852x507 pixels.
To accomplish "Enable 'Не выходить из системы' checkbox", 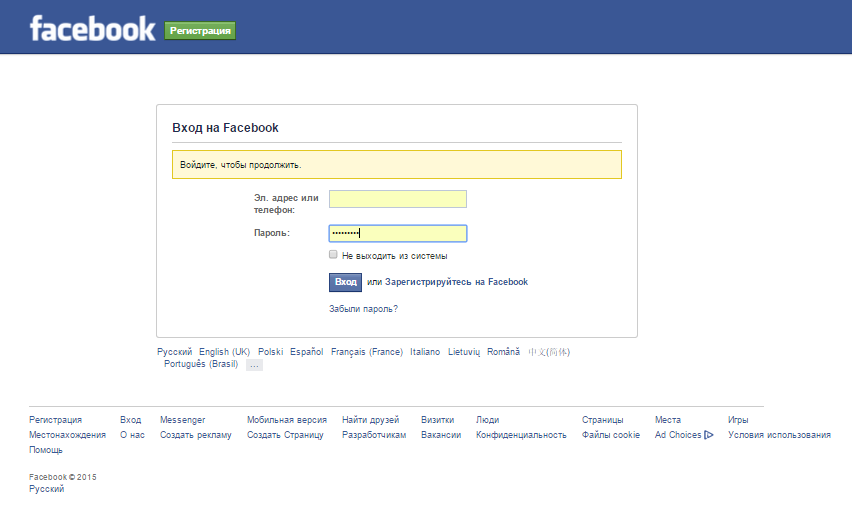I will (x=333, y=254).
